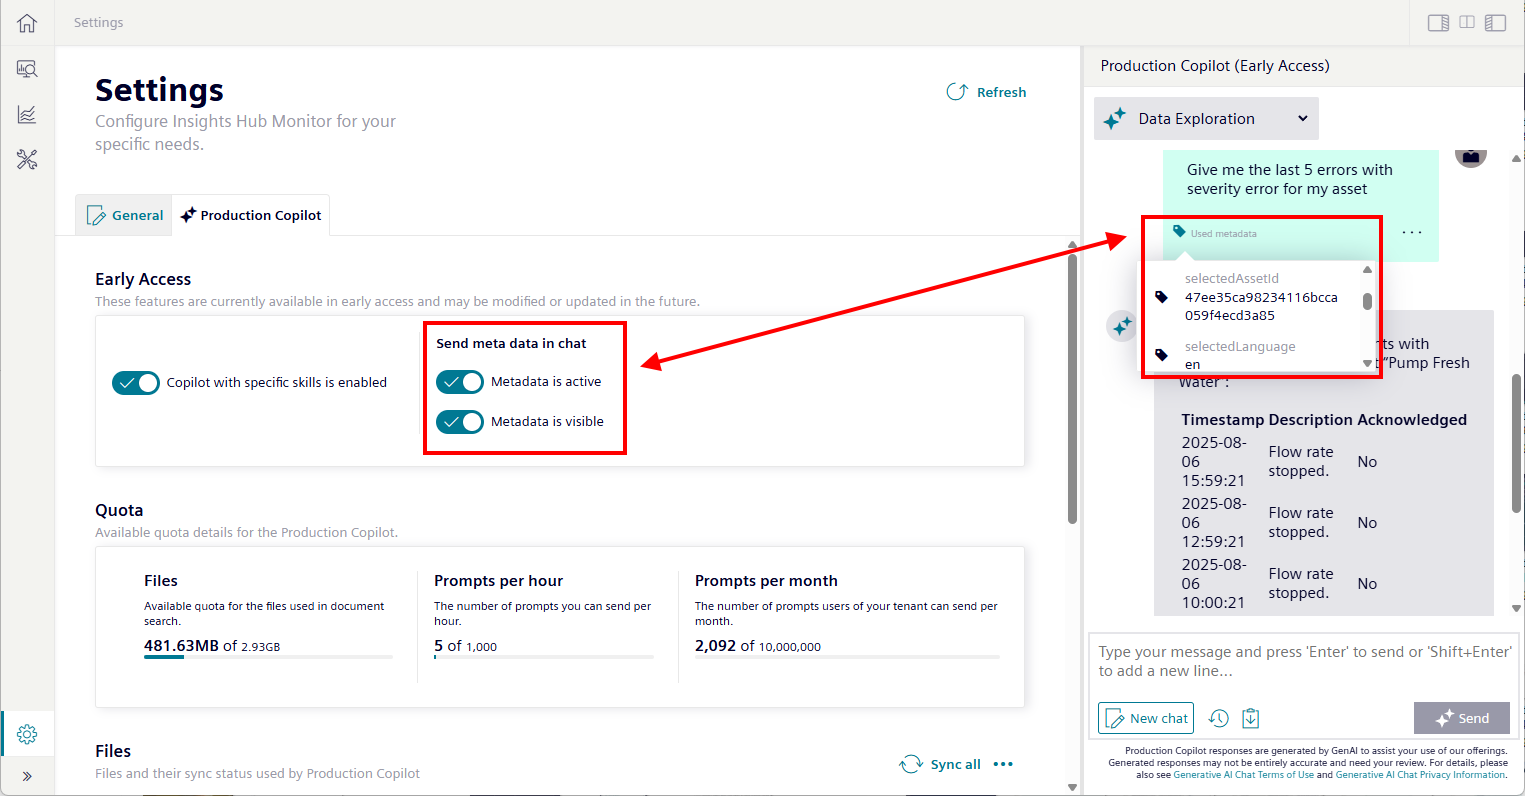This screenshot has width=1525, height=796.
Task: Start a New chat
Action: pos(1146,718)
